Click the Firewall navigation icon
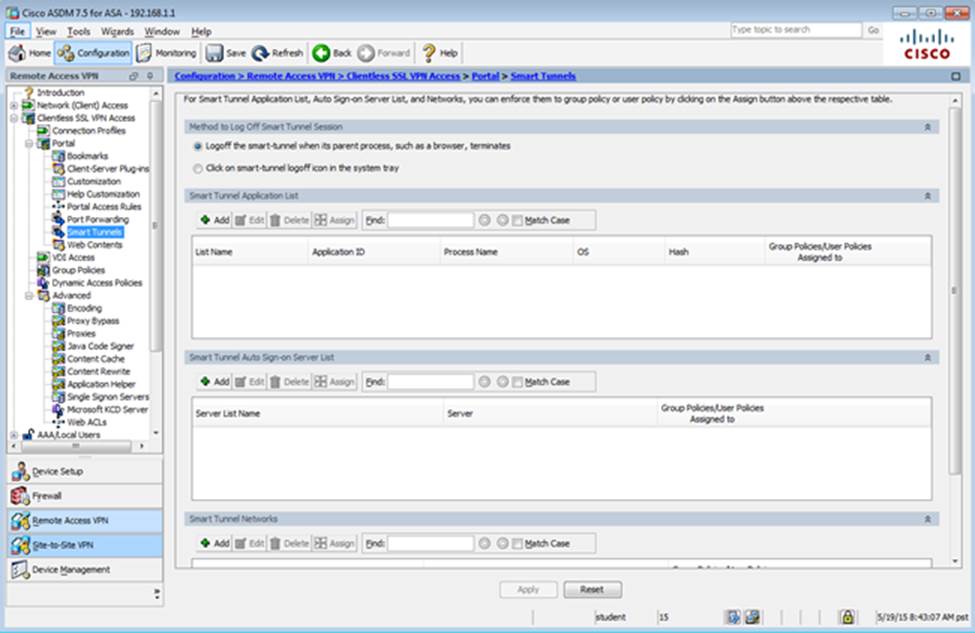Viewport: 975px width, 633px height. point(21,496)
